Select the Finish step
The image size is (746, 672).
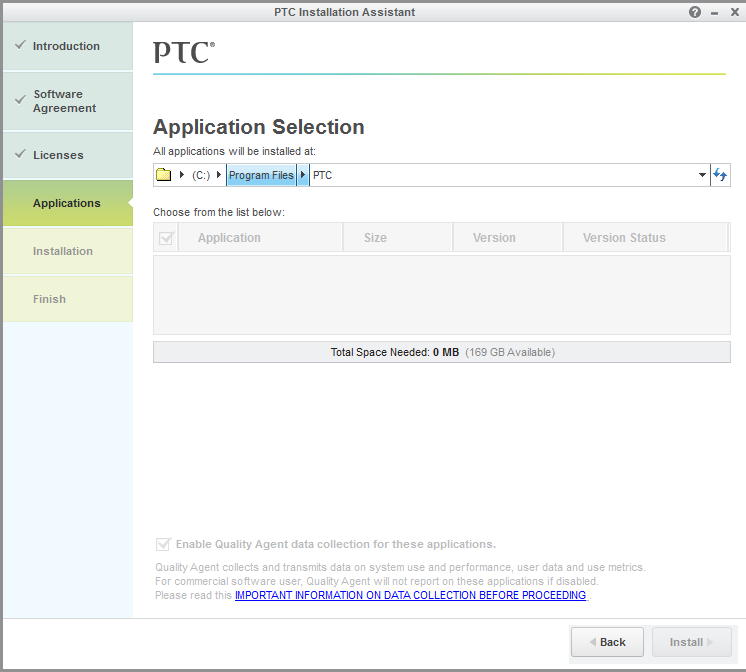click(68, 299)
